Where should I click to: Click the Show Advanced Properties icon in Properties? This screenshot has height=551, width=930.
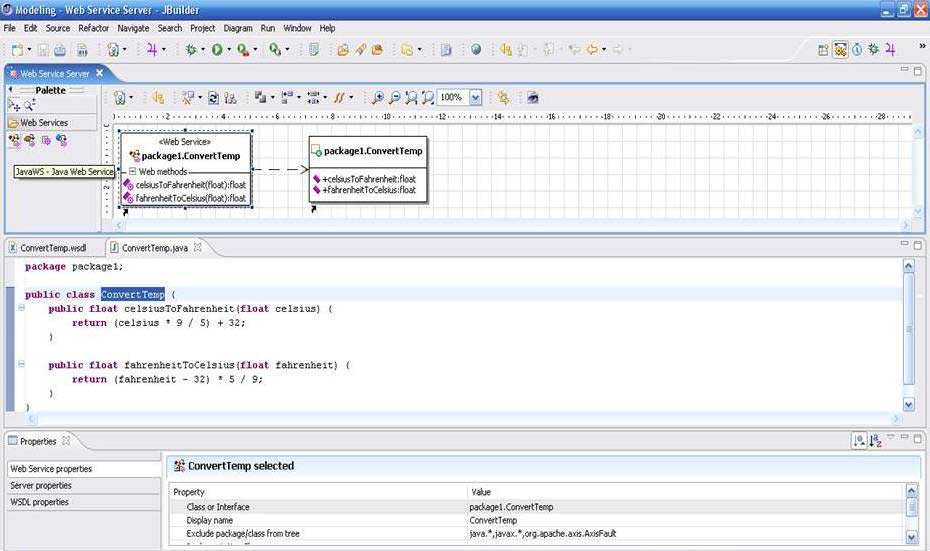coord(859,441)
